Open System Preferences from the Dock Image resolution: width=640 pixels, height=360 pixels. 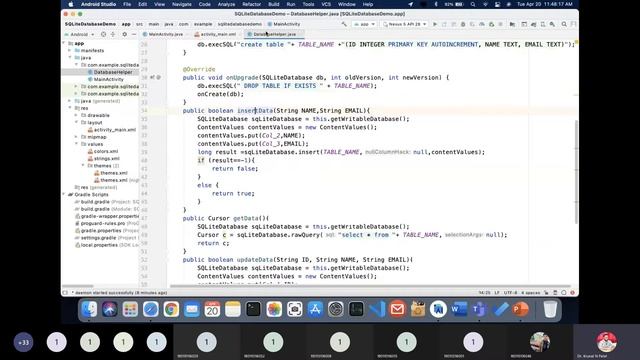pyautogui.click(x=336, y=309)
